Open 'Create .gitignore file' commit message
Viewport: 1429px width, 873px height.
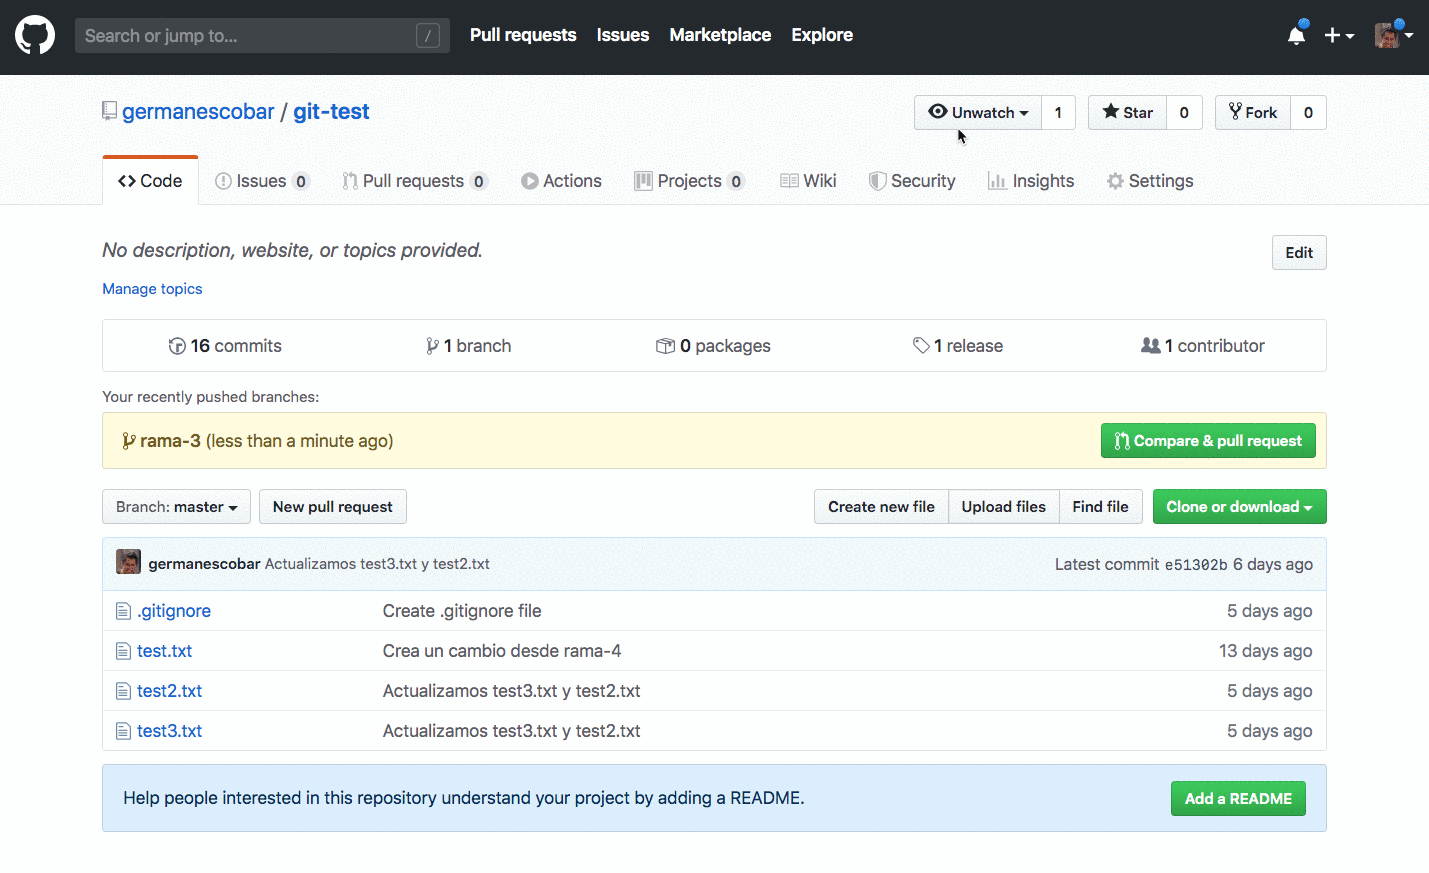(x=462, y=611)
